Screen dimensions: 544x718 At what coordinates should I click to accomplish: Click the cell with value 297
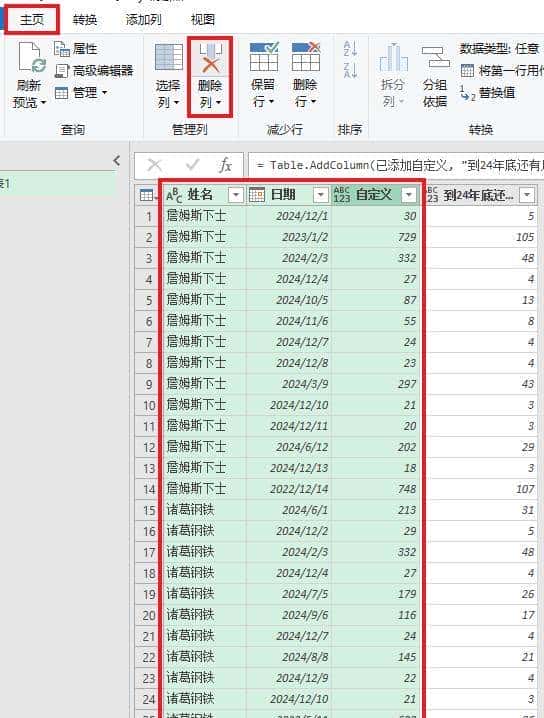375,384
